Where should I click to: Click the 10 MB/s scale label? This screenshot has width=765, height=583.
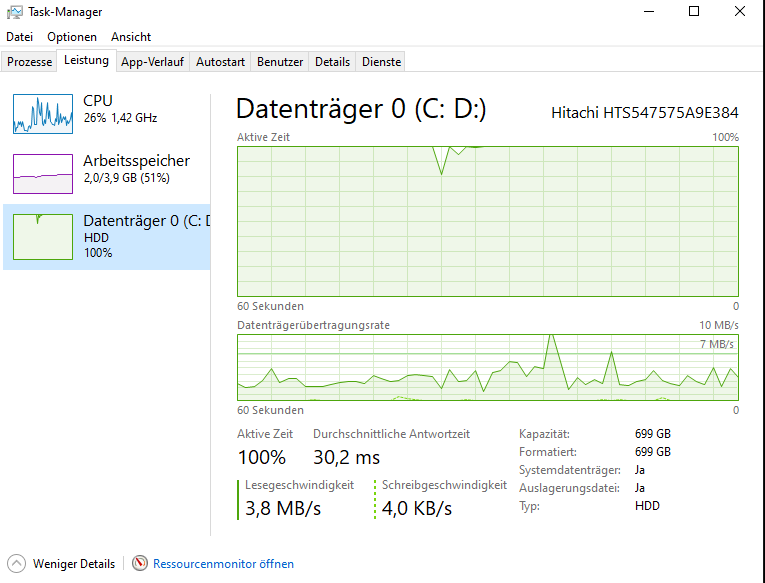point(719,325)
